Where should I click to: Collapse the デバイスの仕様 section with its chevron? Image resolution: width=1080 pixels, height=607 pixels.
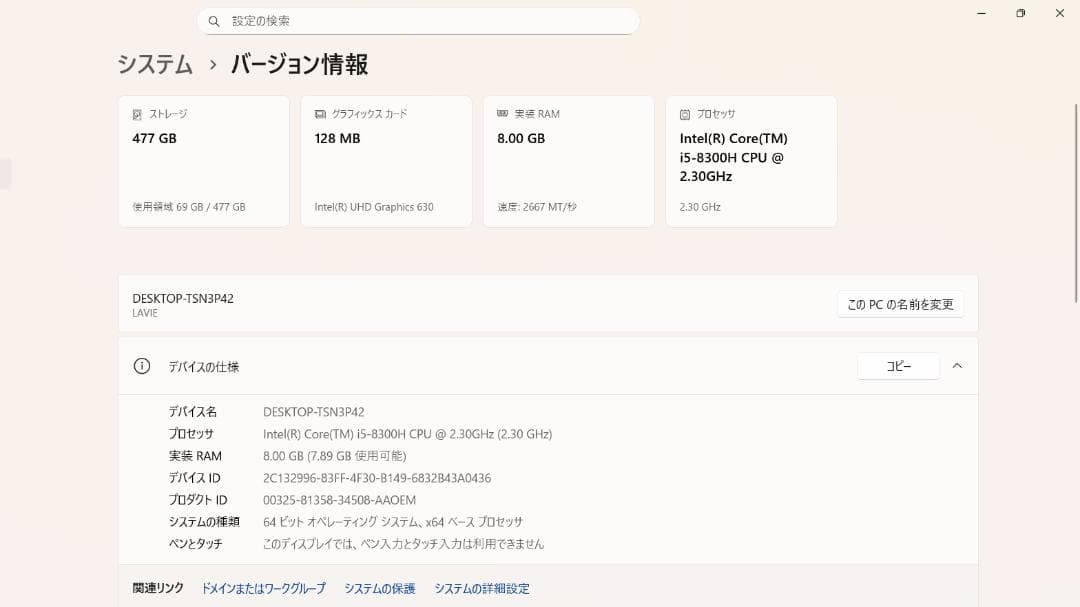(x=957, y=366)
